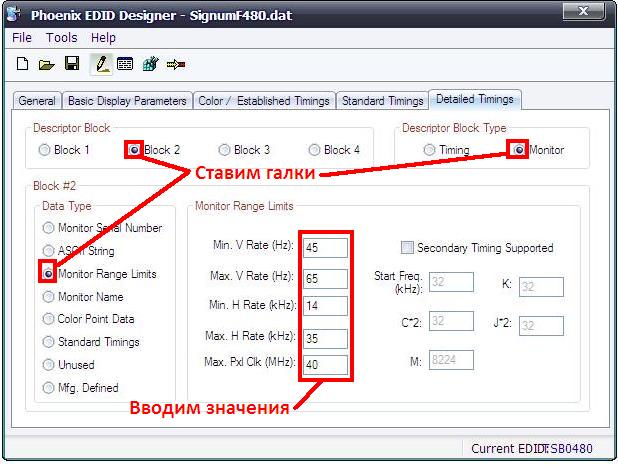Switch to the Standard Timings tab
This screenshot has height=465, width=618.
(382, 101)
